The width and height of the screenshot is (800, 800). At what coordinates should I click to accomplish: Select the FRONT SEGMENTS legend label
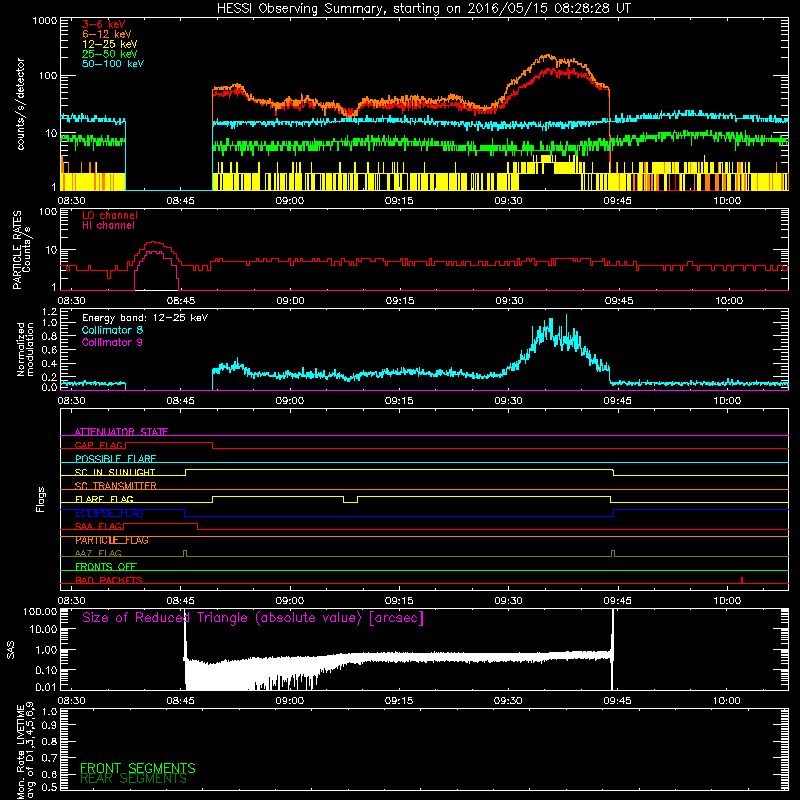[x=138, y=768]
